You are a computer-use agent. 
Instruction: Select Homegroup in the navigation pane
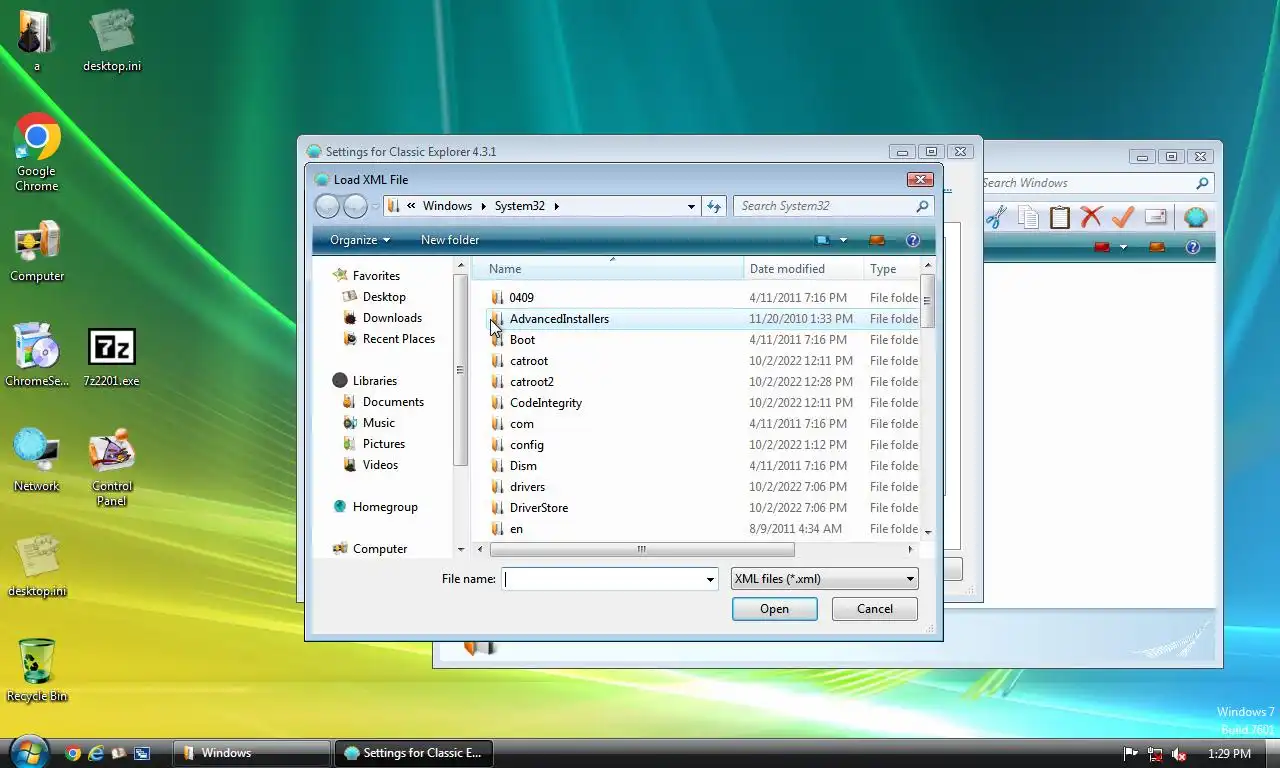pyautogui.click(x=385, y=507)
